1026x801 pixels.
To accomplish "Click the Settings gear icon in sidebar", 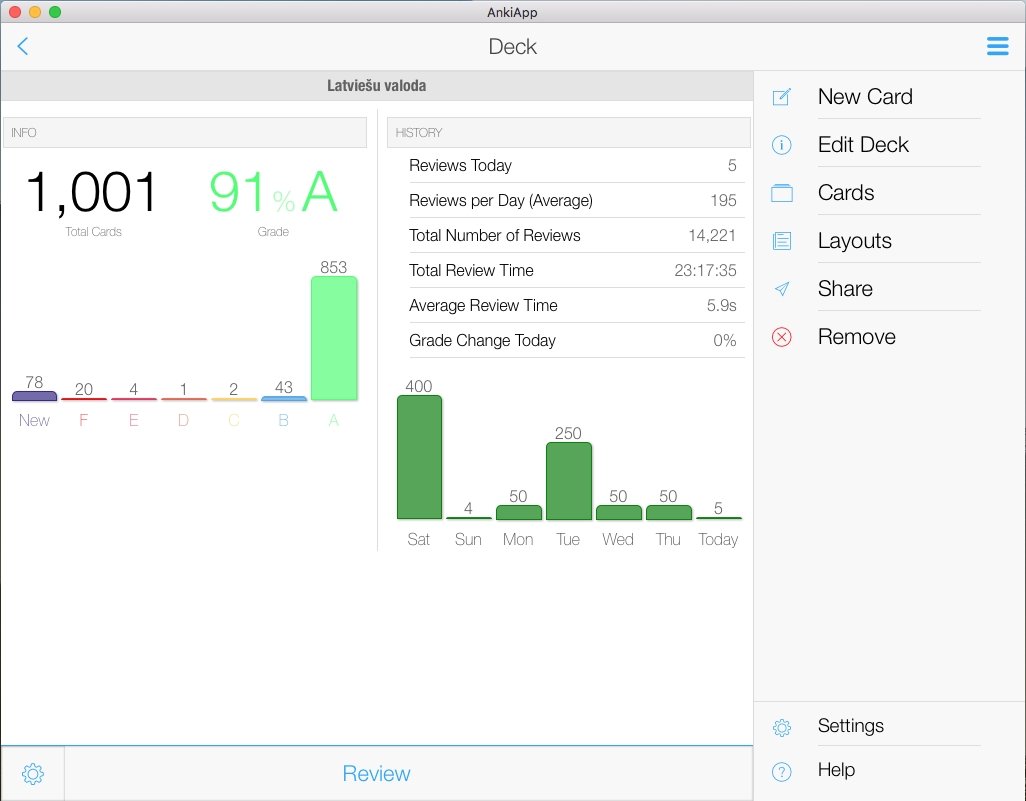I will [782, 727].
